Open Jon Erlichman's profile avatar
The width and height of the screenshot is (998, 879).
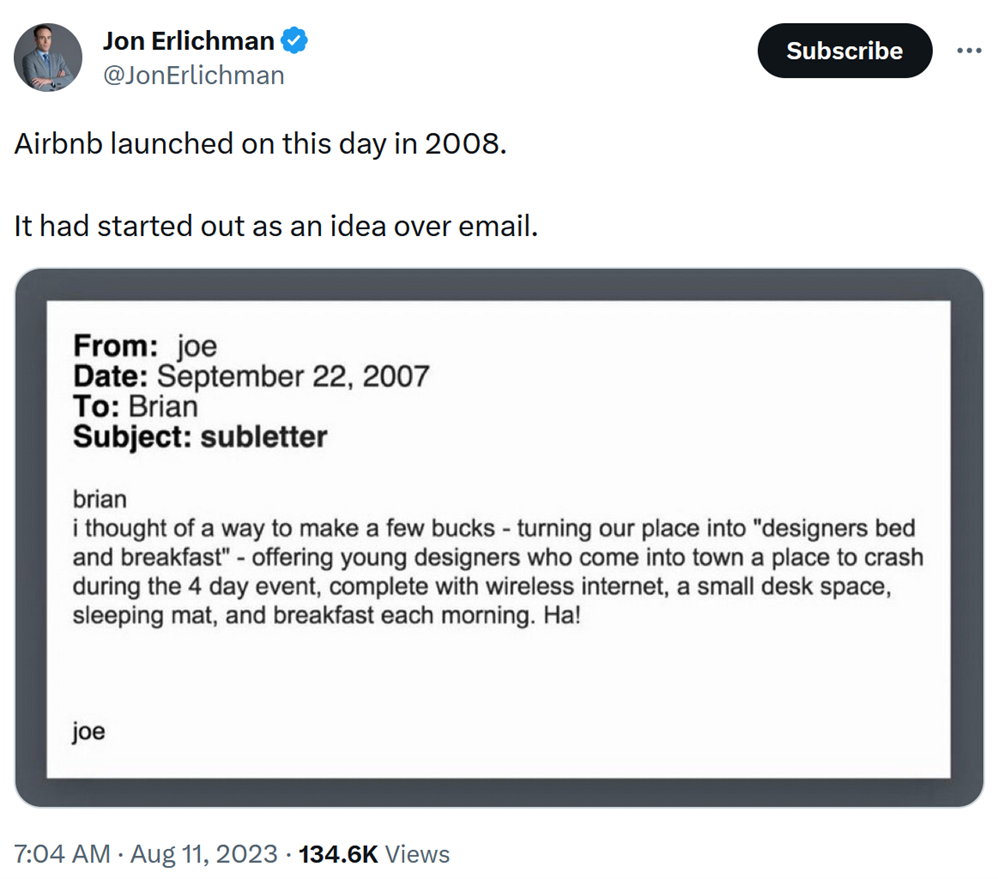coord(48,57)
